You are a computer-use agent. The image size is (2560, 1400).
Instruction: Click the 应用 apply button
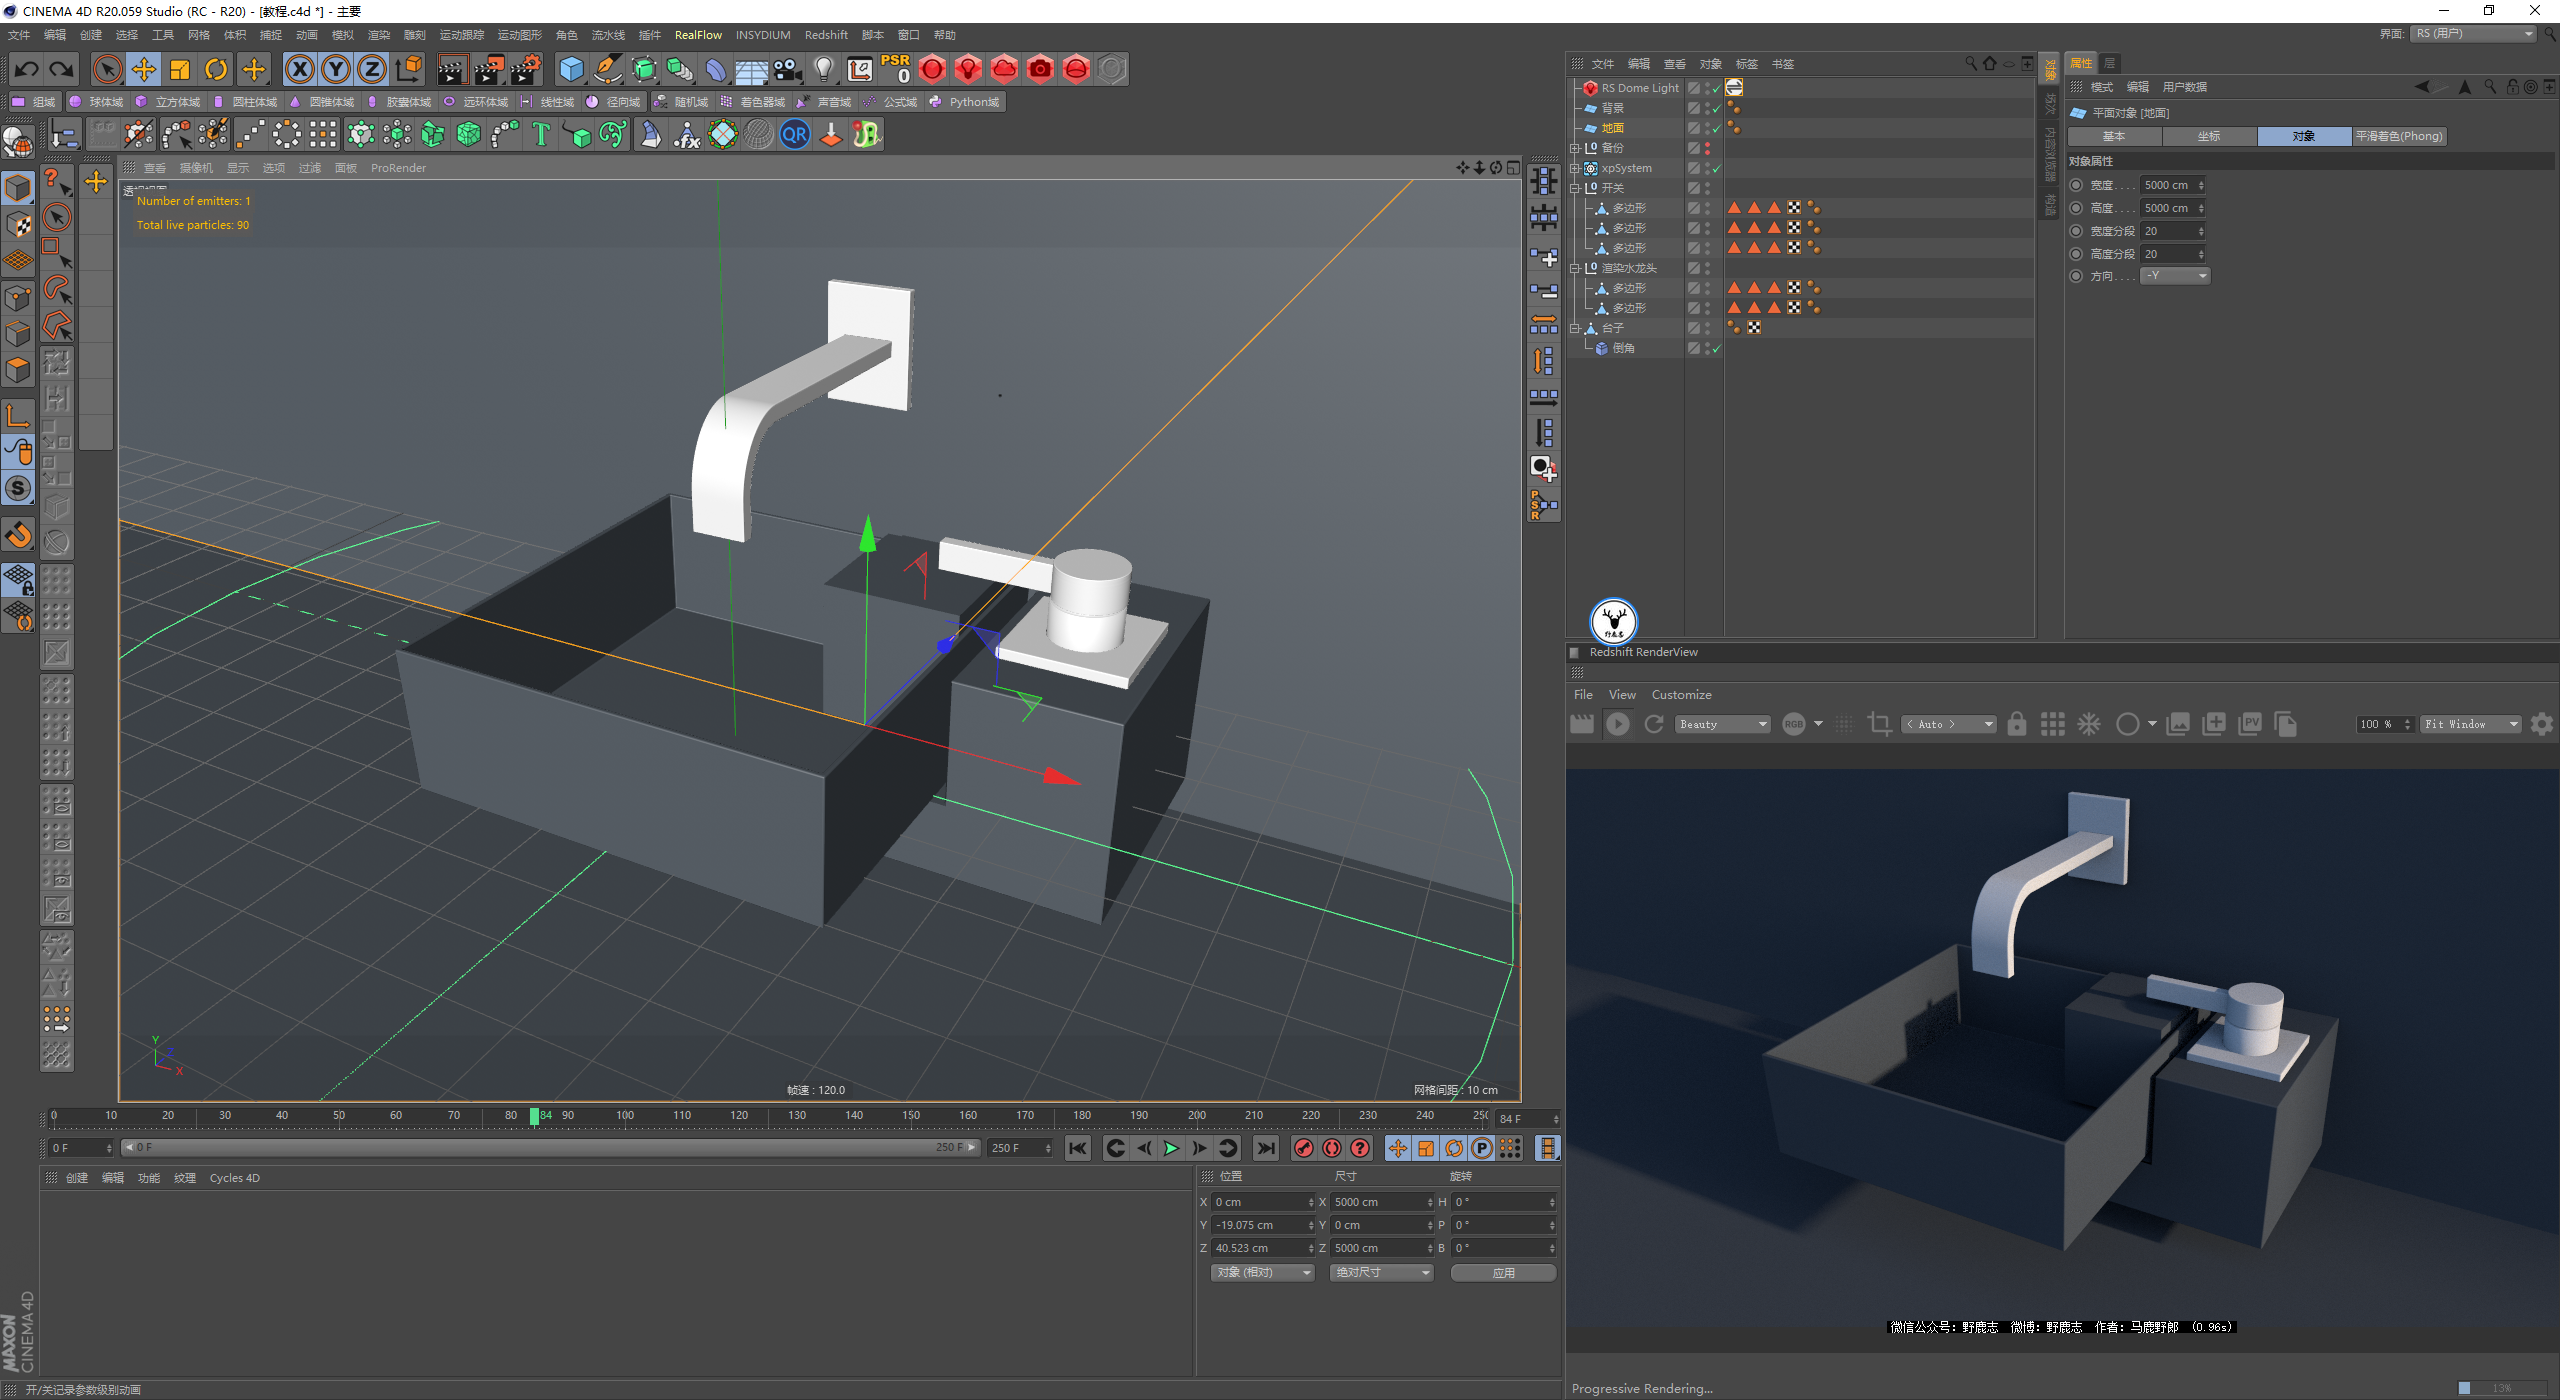(x=1503, y=1273)
